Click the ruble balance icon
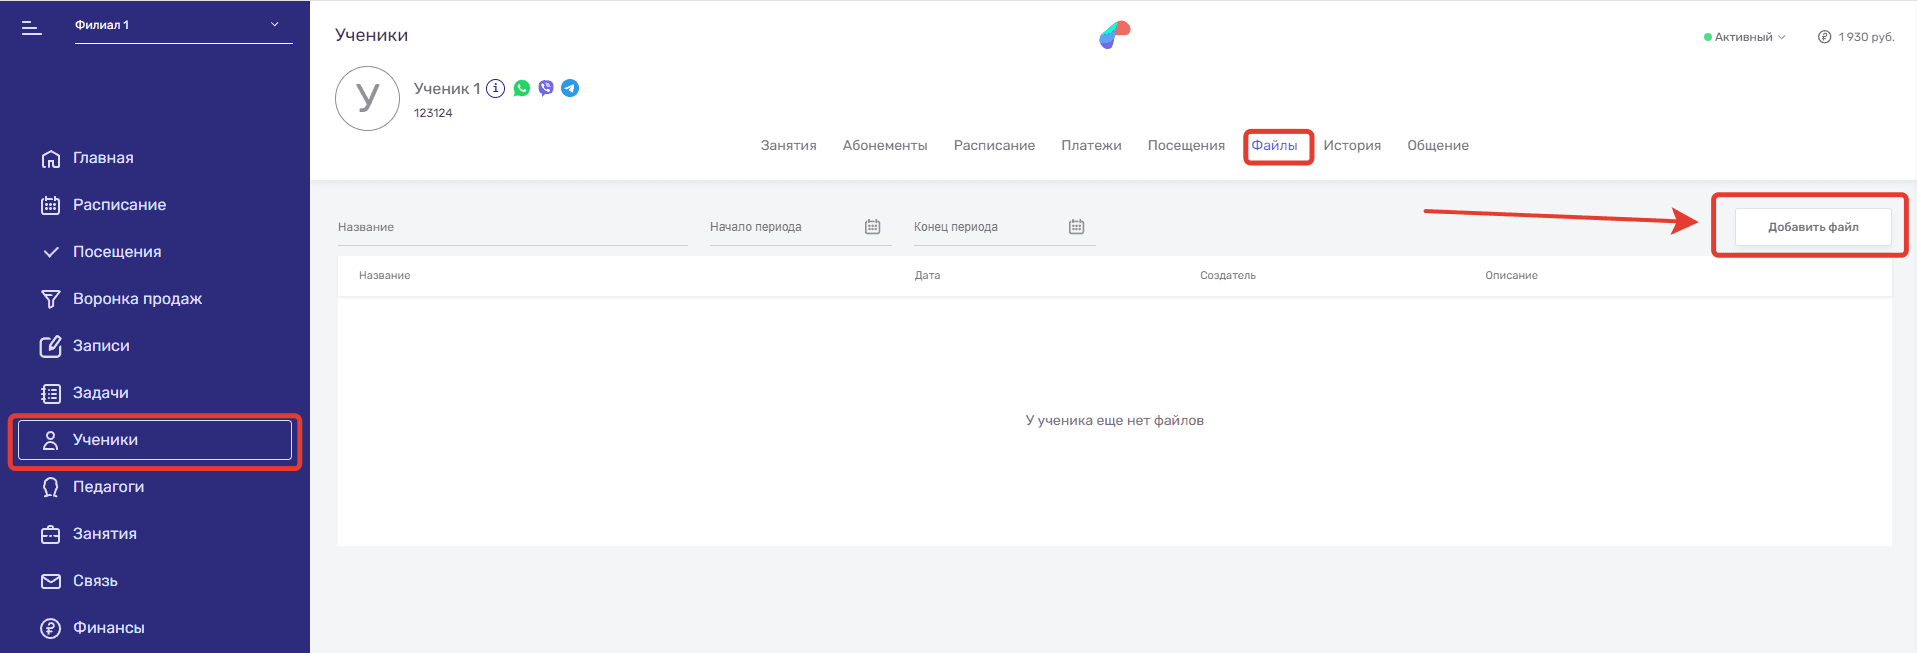Viewport: 1917px width, 653px height. coord(1824,37)
